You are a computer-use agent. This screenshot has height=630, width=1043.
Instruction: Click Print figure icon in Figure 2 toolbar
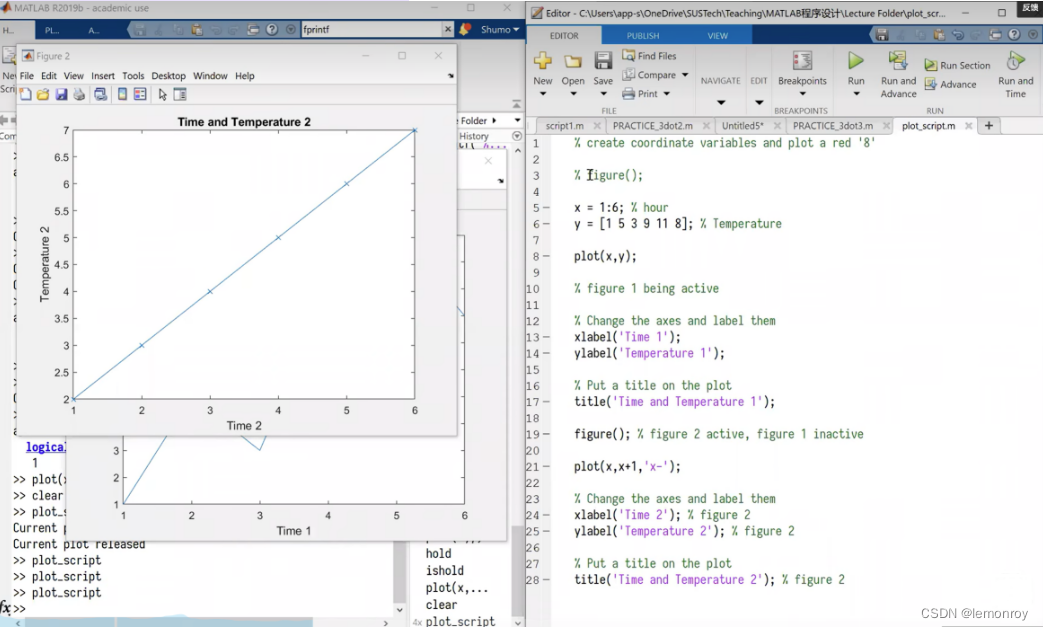[x=79, y=94]
